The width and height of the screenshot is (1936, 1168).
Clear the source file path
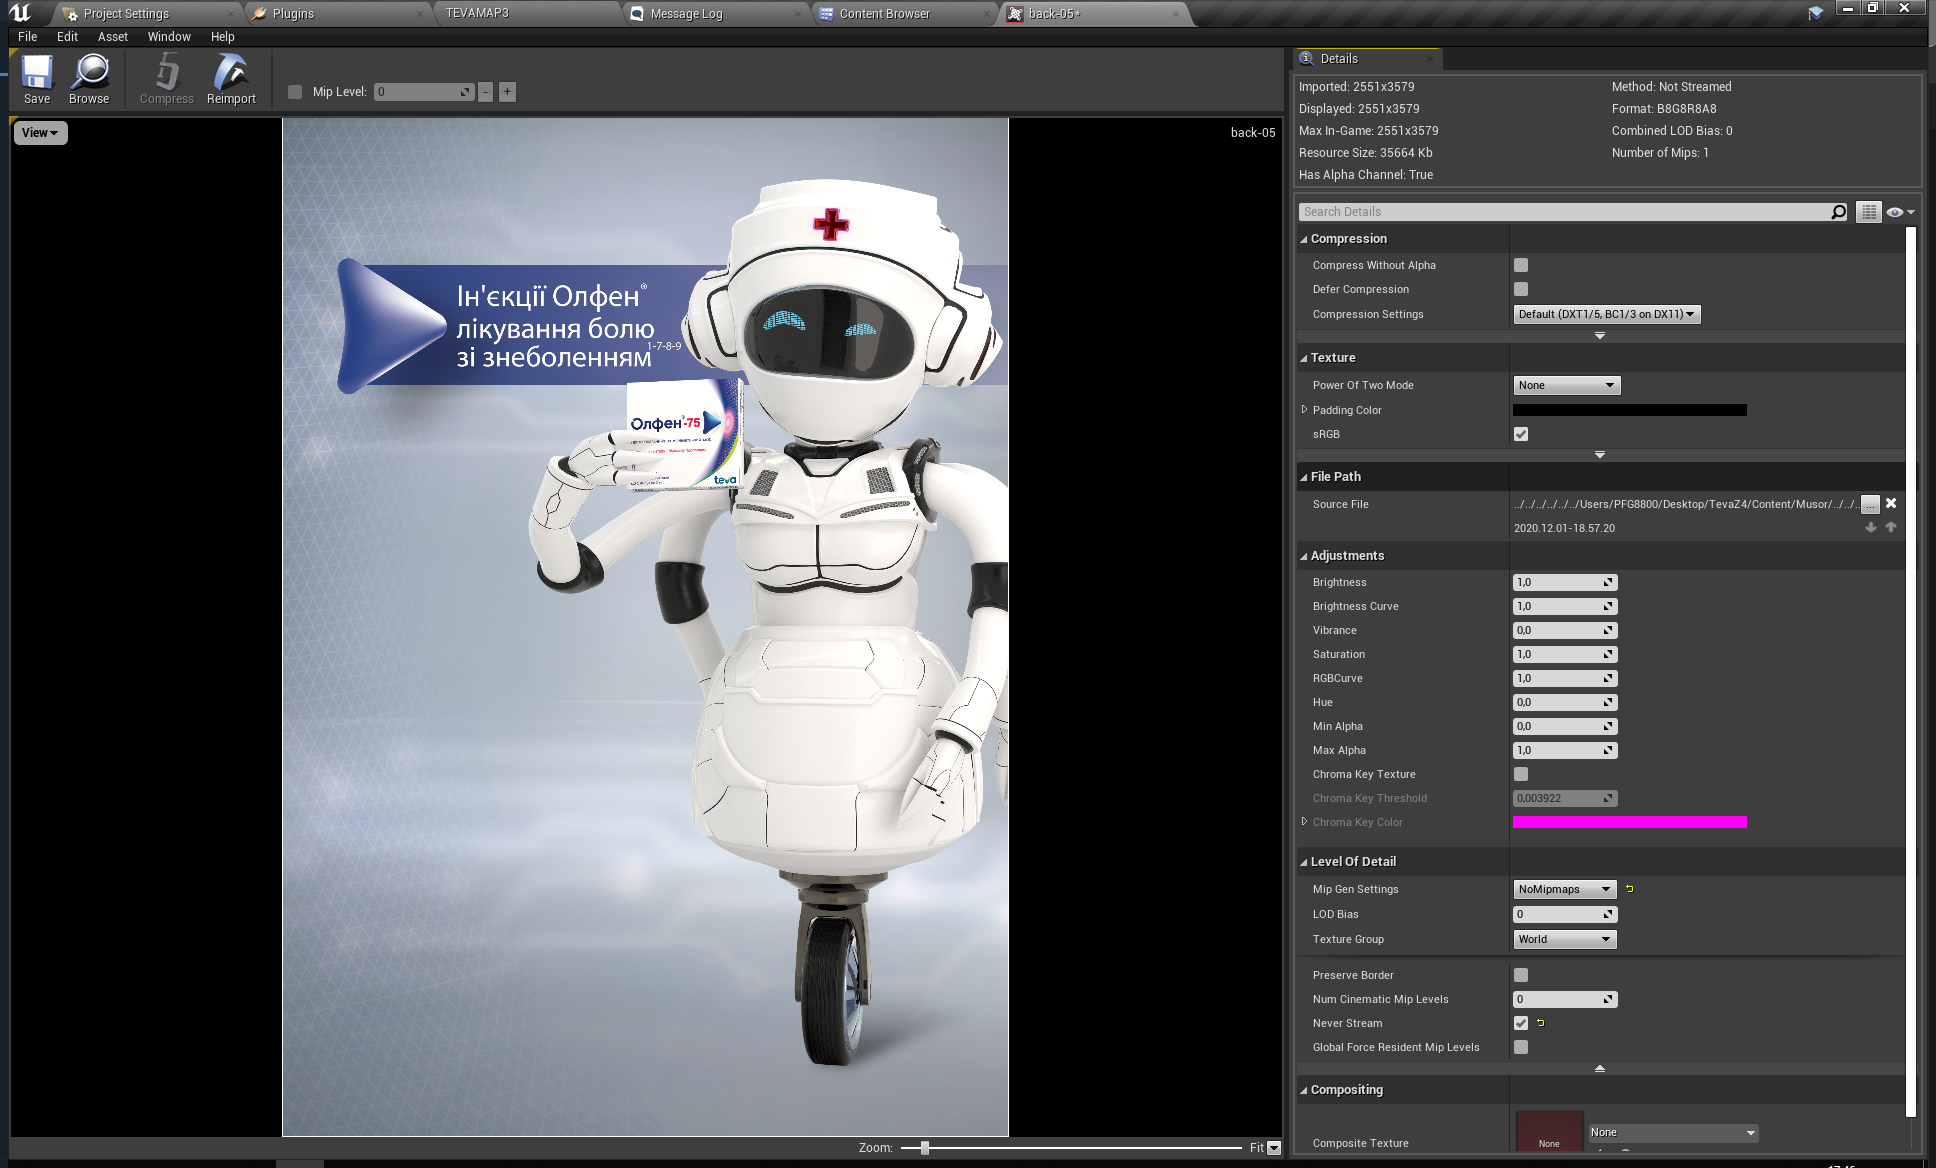tap(1891, 504)
